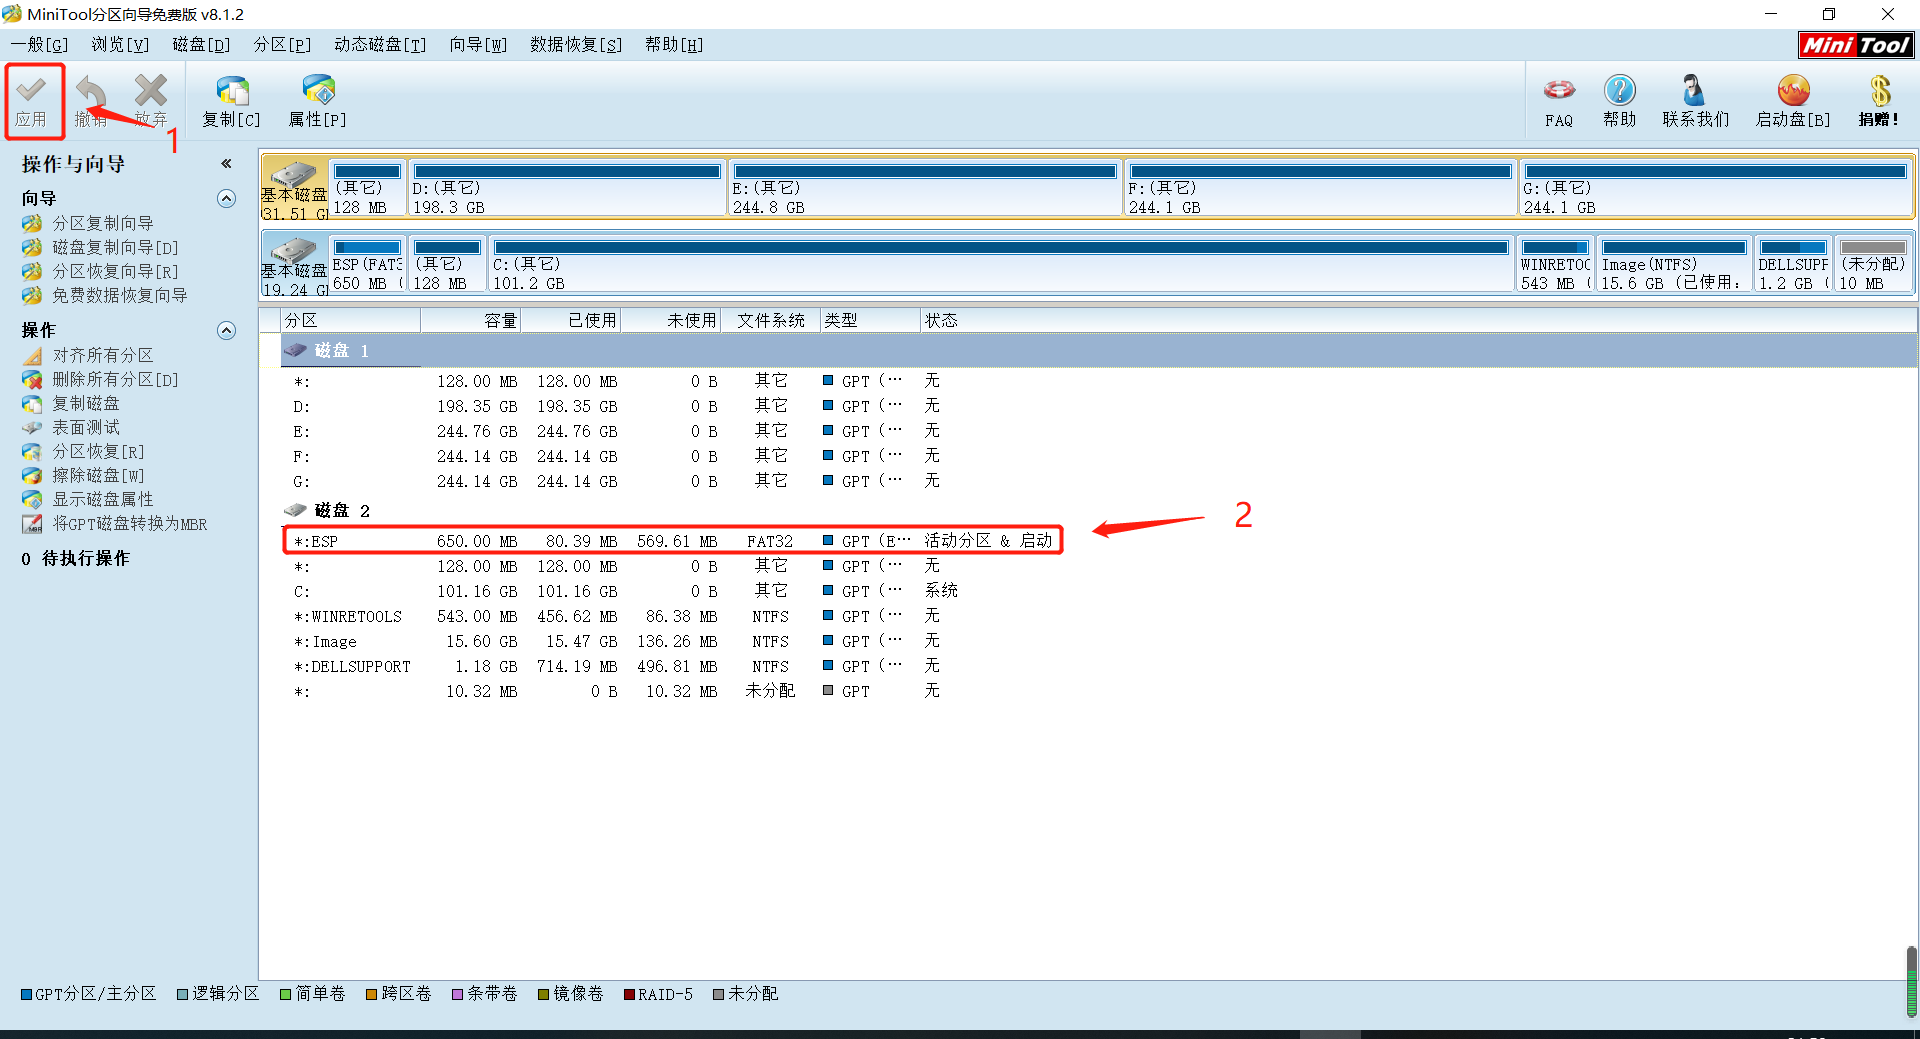Image resolution: width=1920 pixels, height=1039 pixels.
Task: Select the G: 244.1 GB partition block
Action: coord(1716,188)
